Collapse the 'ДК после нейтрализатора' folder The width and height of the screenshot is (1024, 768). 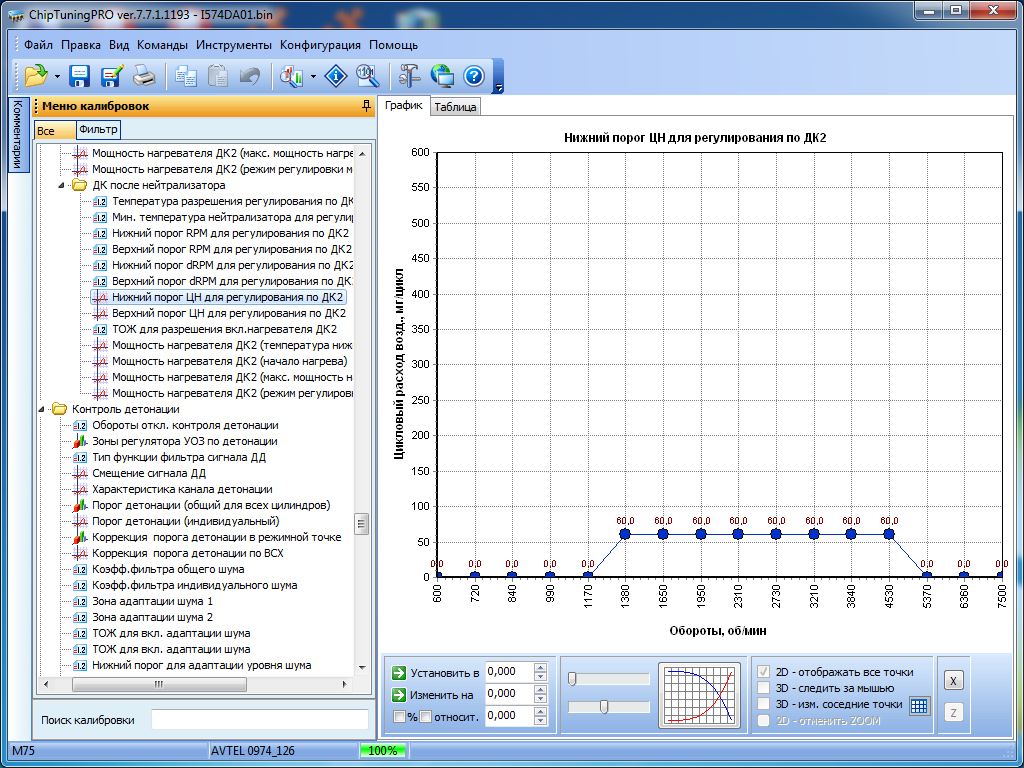(x=63, y=185)
